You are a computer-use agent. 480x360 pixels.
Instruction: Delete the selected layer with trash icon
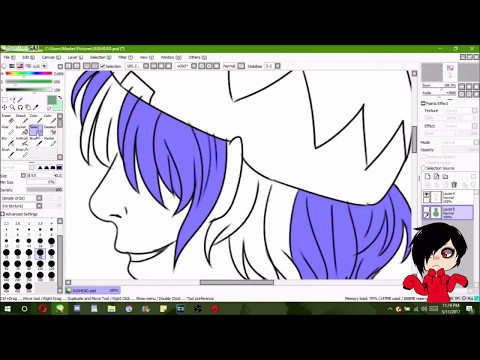pyautogui.click(x=454, y=184)
